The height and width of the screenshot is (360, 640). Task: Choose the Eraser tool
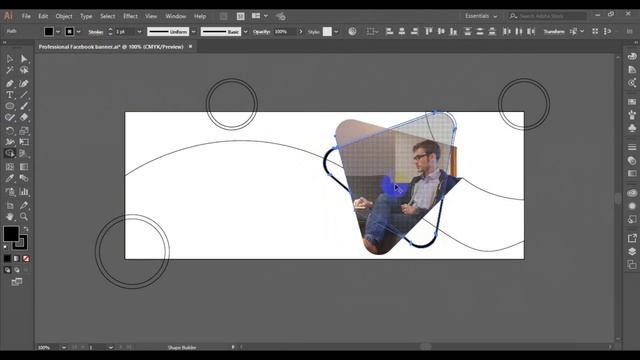(x=24, y=118)
